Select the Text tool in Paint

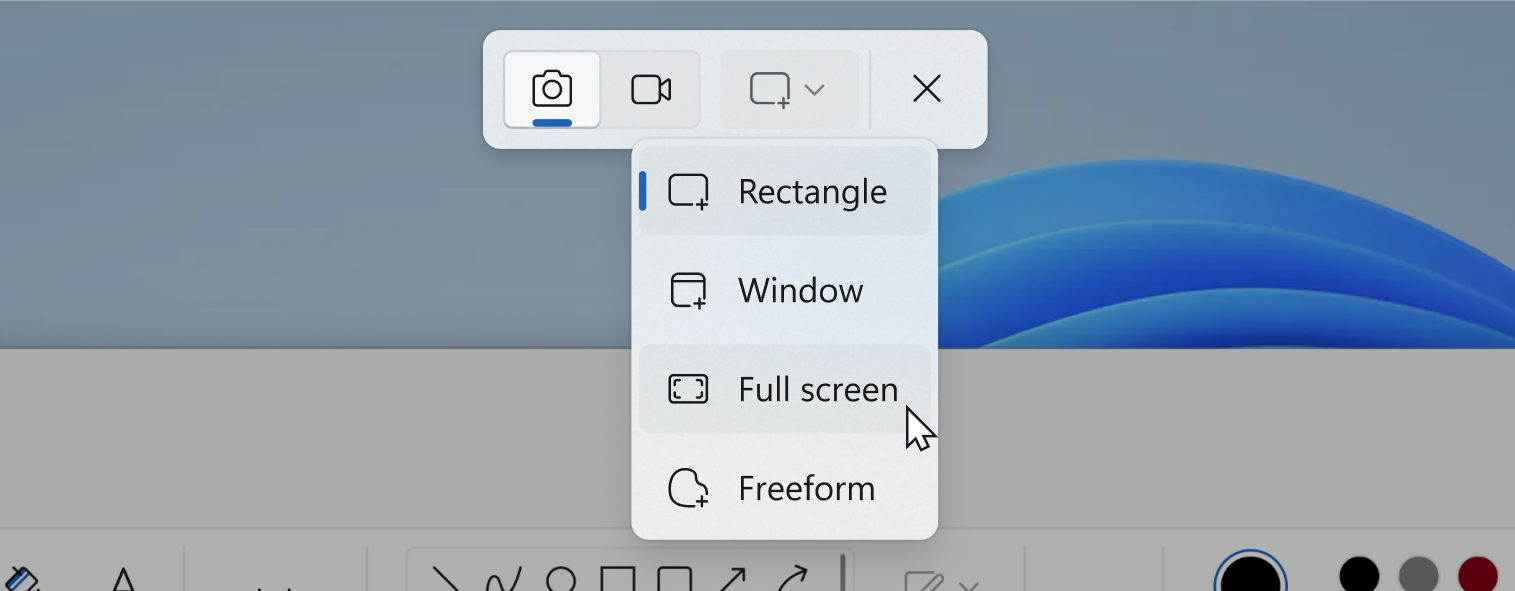tap(123, 580)
